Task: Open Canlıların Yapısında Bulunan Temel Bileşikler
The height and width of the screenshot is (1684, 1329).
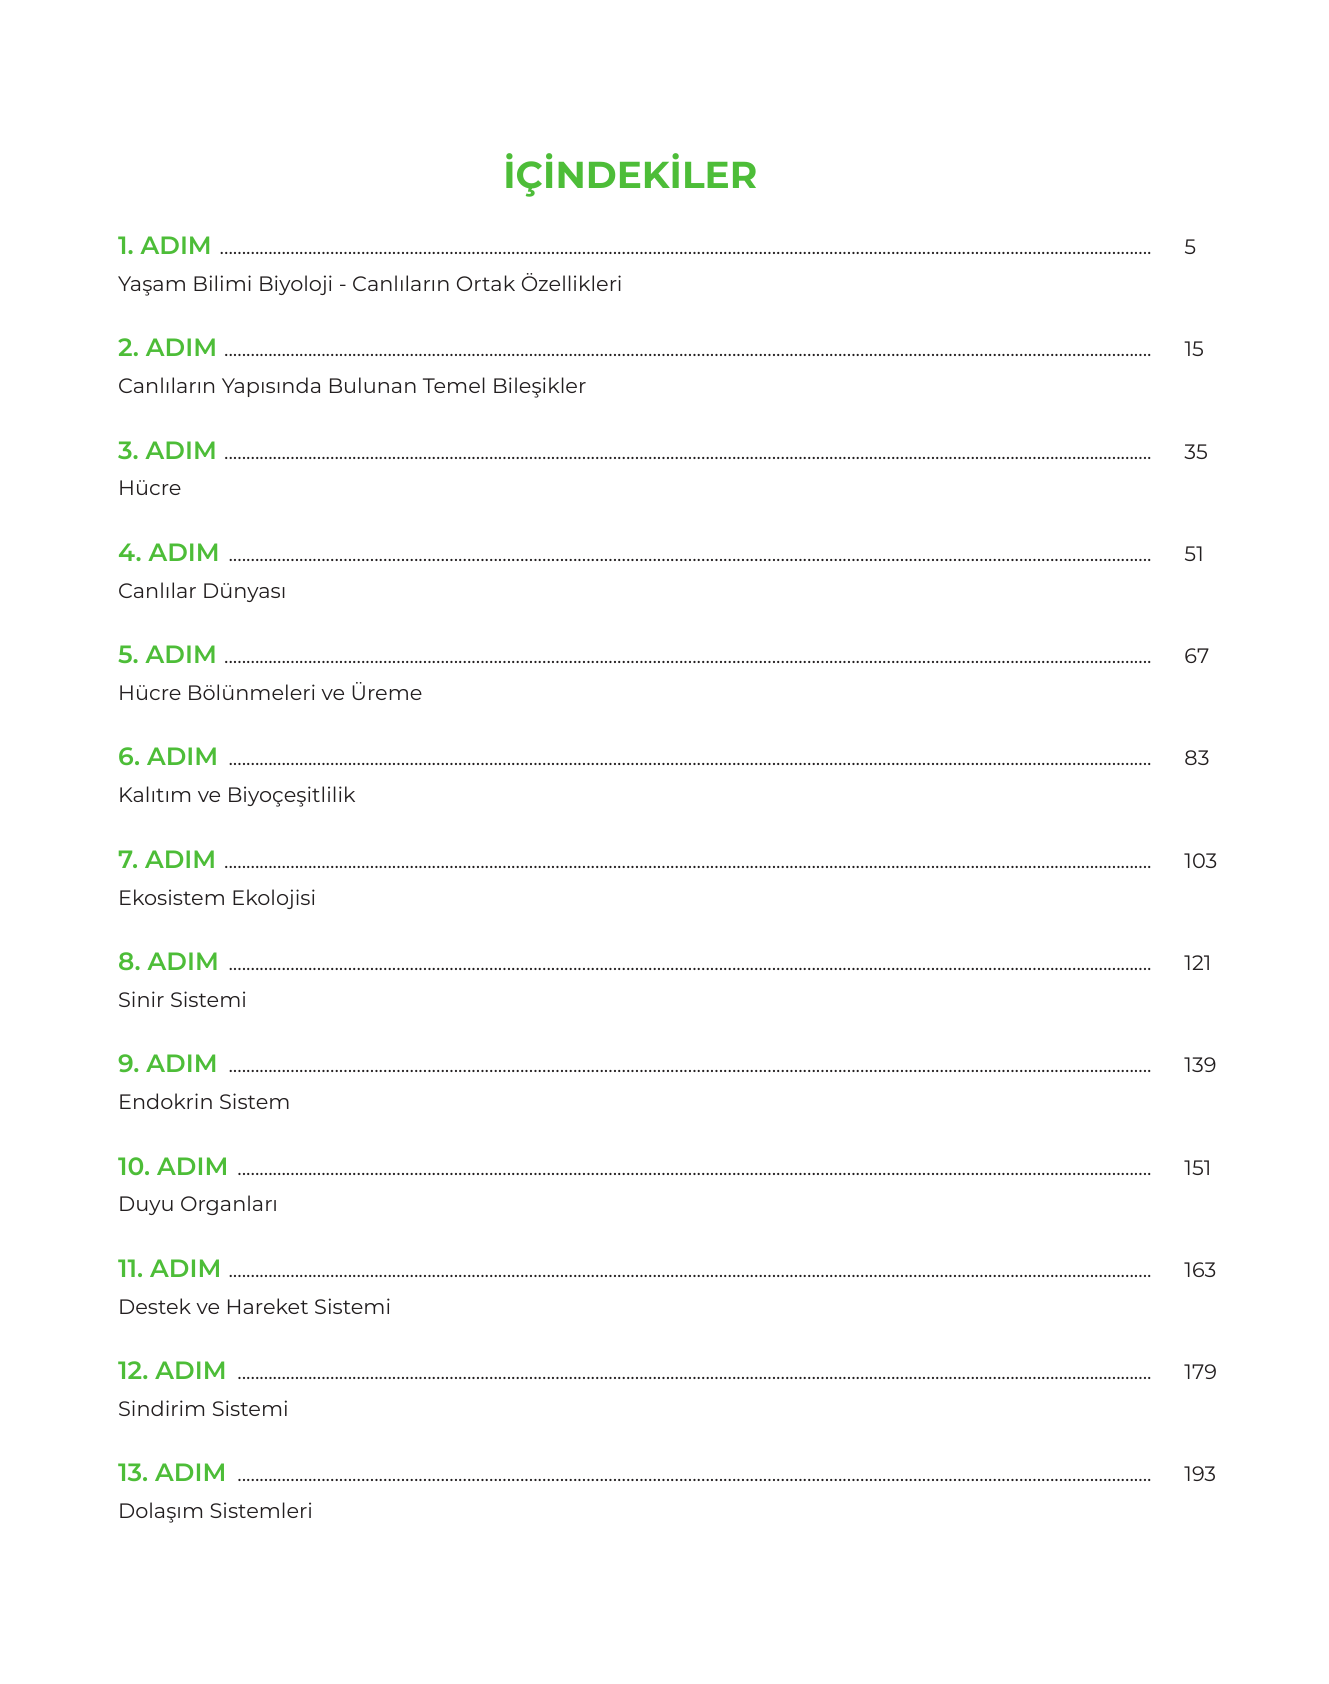Action: (351, 386)
